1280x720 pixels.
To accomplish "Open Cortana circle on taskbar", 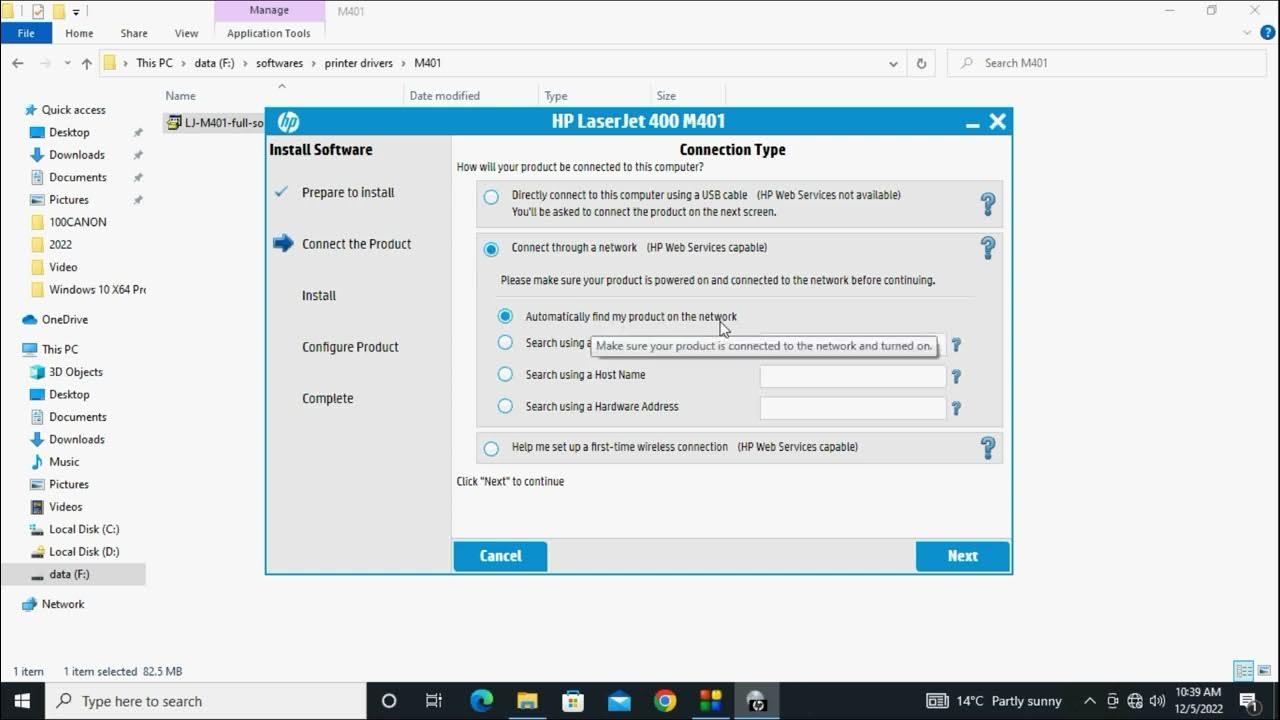I will tap(389, 701).
